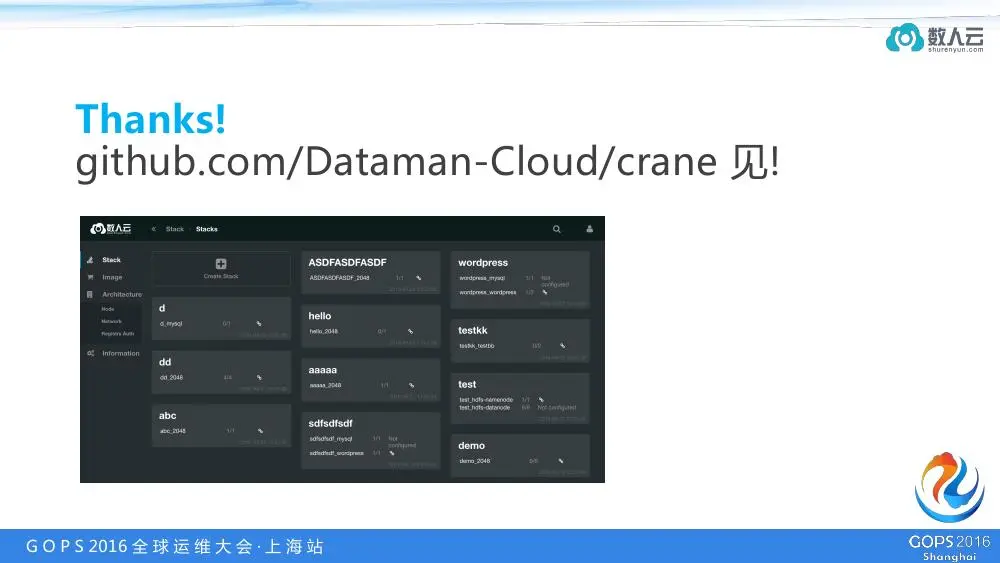Screen dimensions: 1000x563
Task: Select the hello_2048 service name
Action: pos(323,332)
